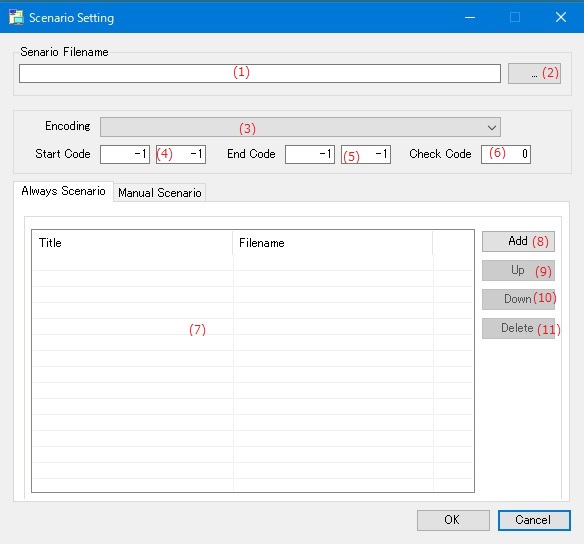Screen dimensions: 584x544
Task: Select the first Start Code input box
Action: 125,154
